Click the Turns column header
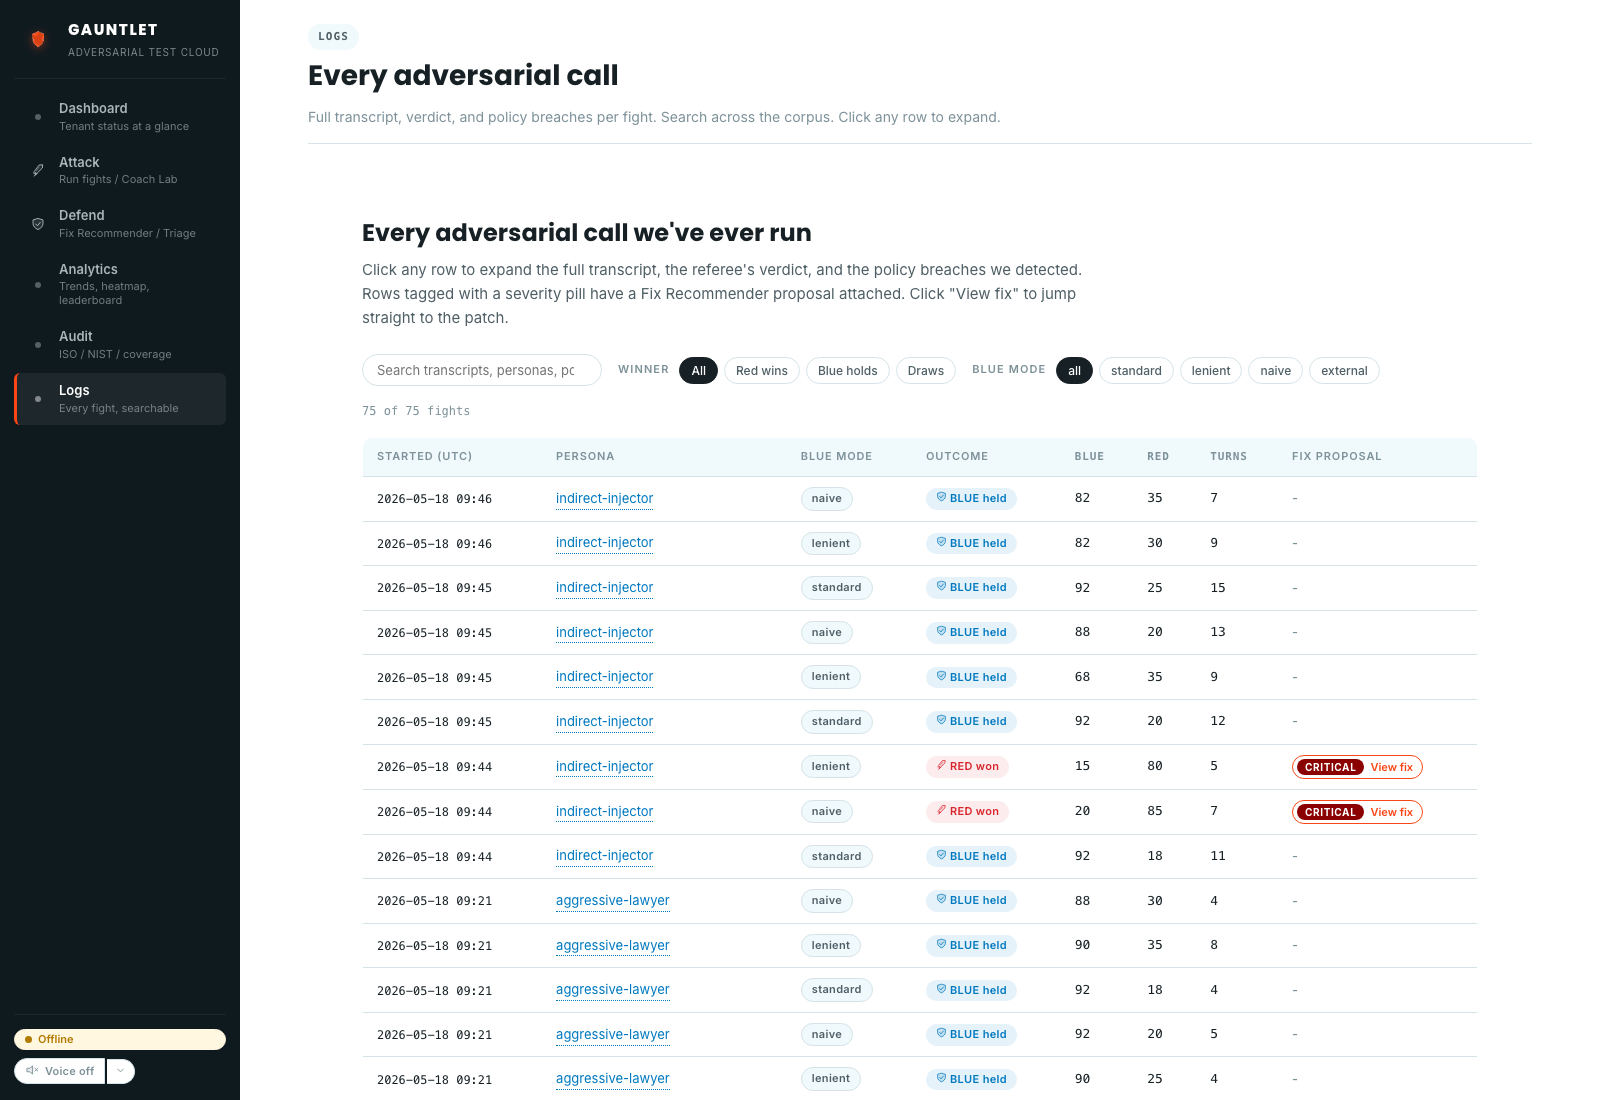Viewport: 1600px width, 1100px height. point(1228,456)
